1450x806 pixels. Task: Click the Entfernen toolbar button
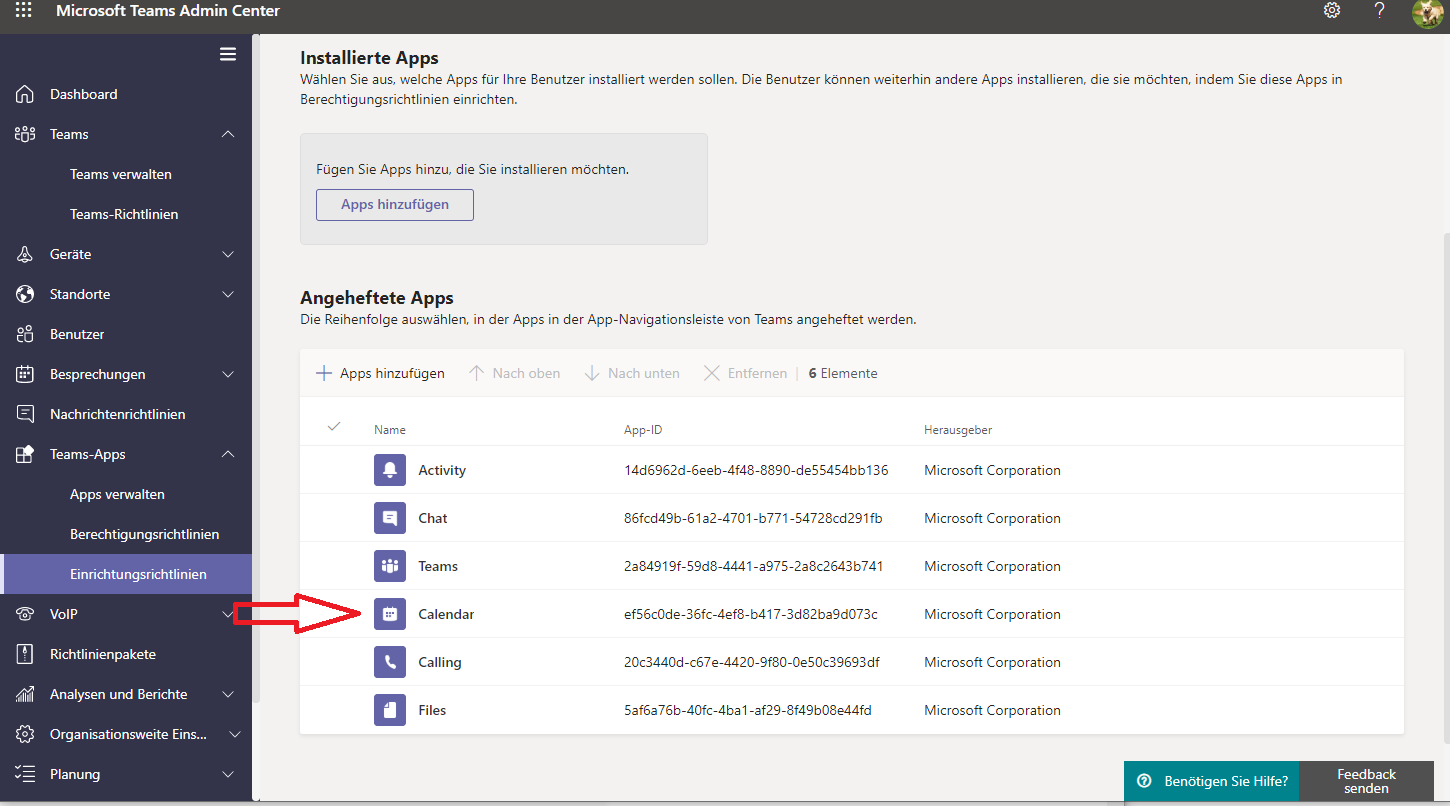pyautogui.click(x=745, y=373)
